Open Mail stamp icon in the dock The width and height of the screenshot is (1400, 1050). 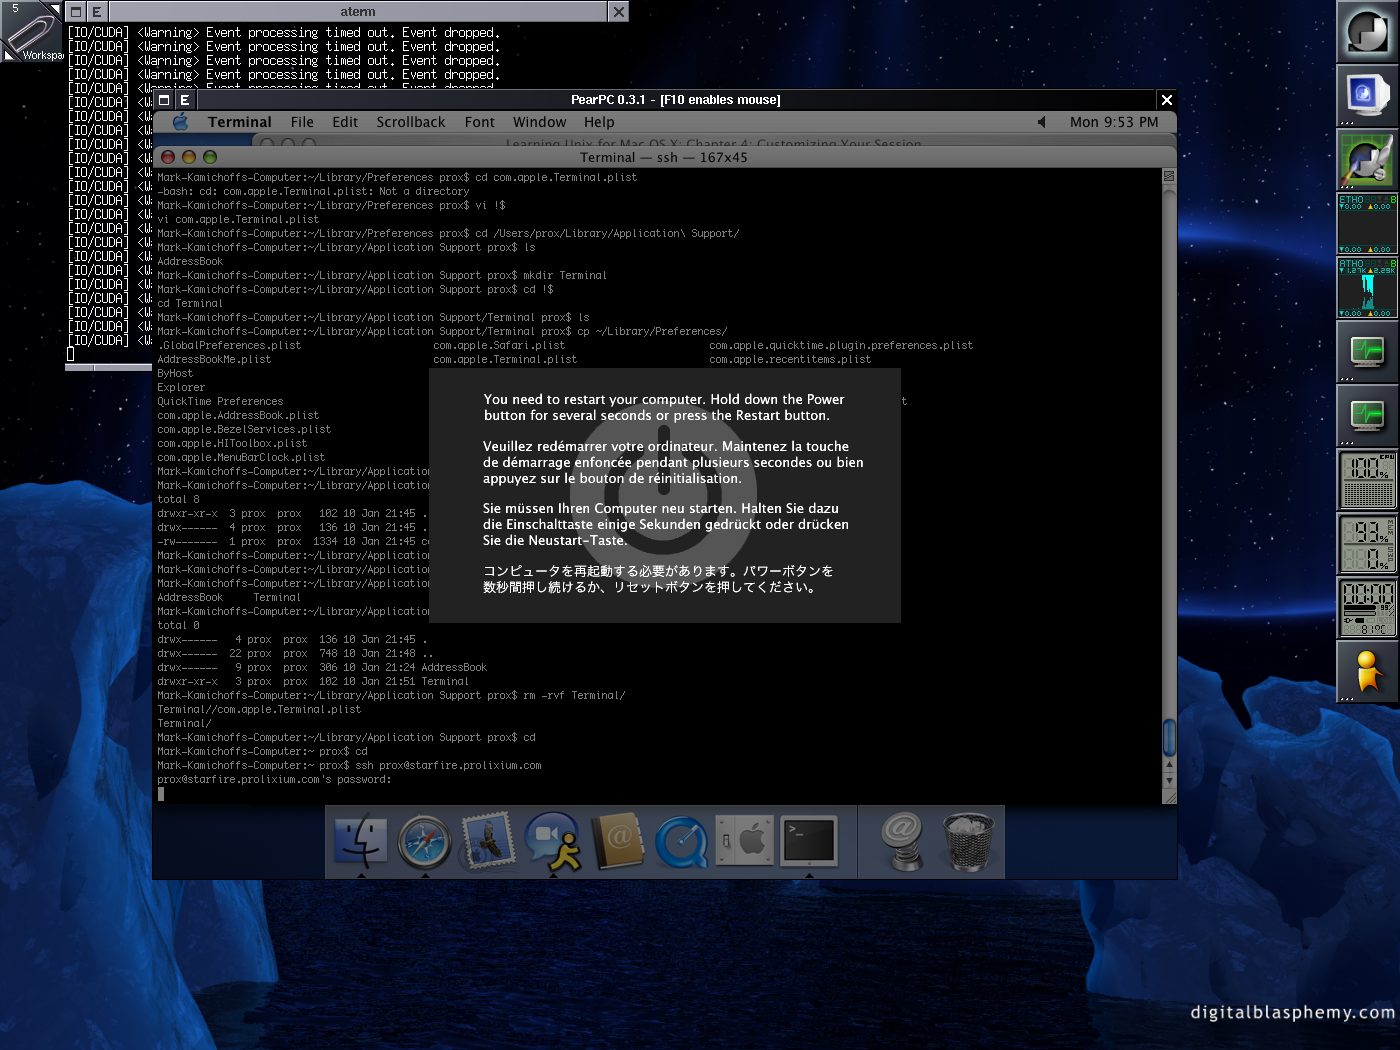(x=488, y=840)
